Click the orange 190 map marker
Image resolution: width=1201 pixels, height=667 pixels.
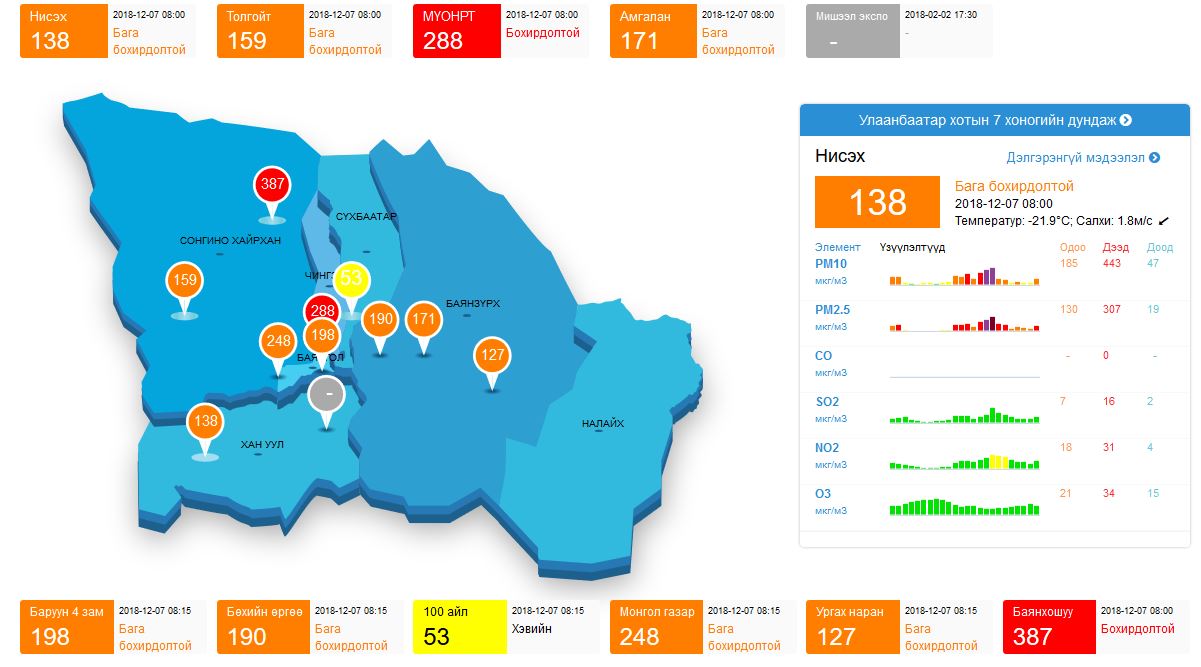point(380,320)
